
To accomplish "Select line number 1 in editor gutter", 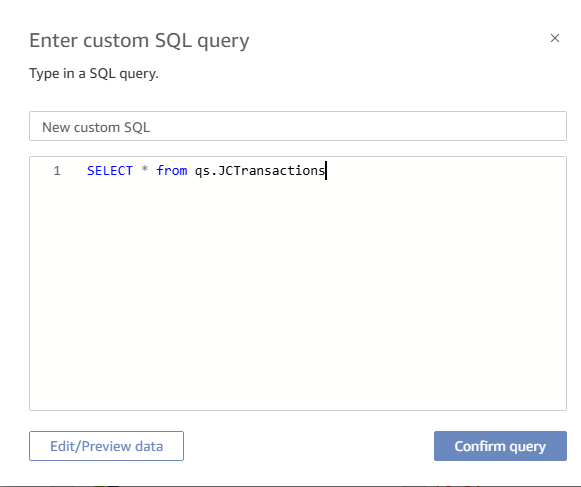I will (57, 171).
